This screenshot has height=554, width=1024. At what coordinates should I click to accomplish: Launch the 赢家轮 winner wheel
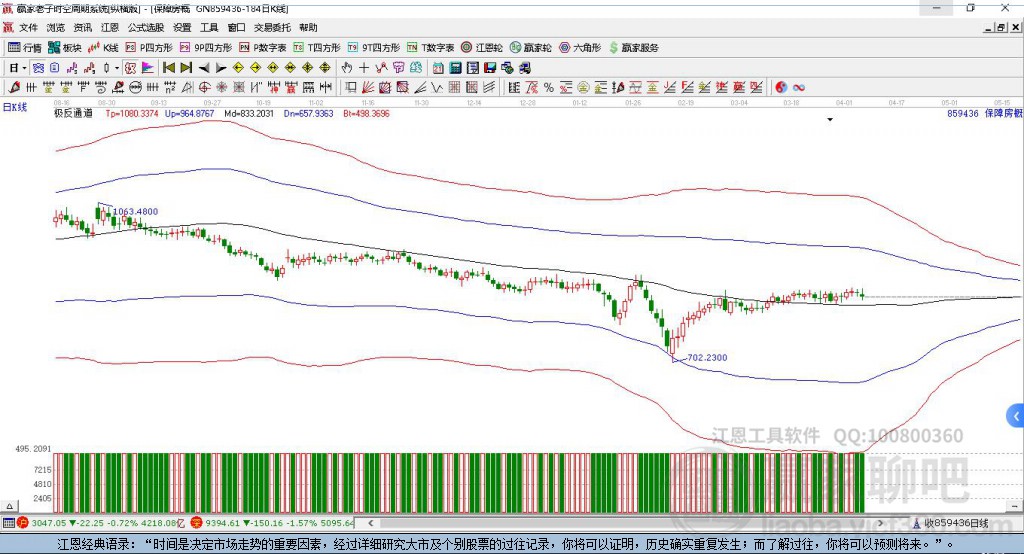(530, 48)
